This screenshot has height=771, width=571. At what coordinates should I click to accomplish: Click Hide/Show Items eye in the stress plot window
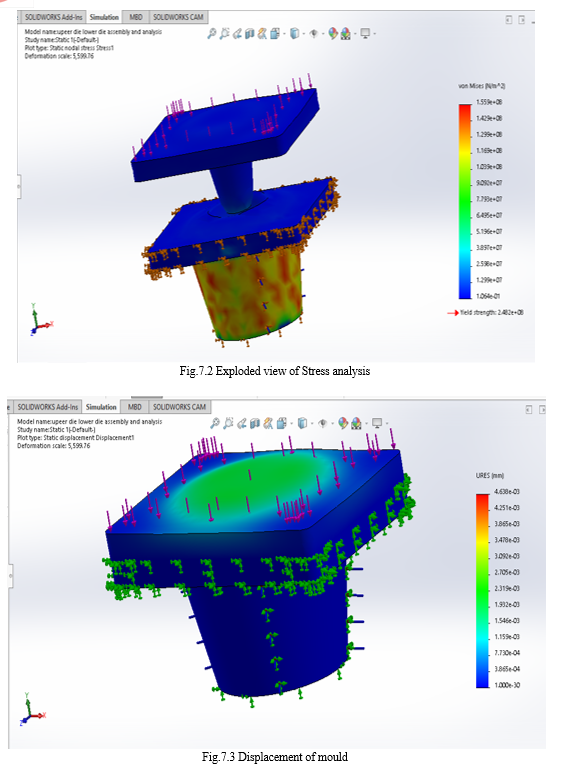pyautogui.click(x=314, y=33)
